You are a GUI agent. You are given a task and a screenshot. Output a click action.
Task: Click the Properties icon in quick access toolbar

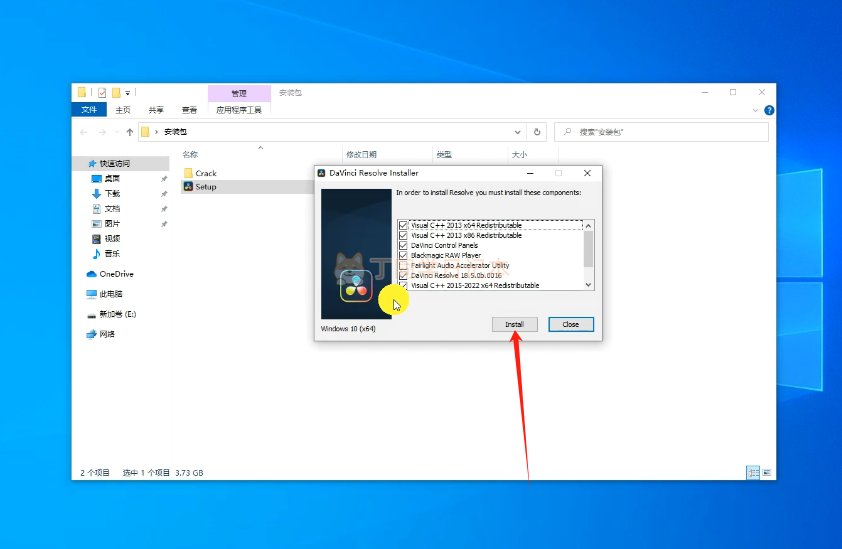[x=102, y=93]
